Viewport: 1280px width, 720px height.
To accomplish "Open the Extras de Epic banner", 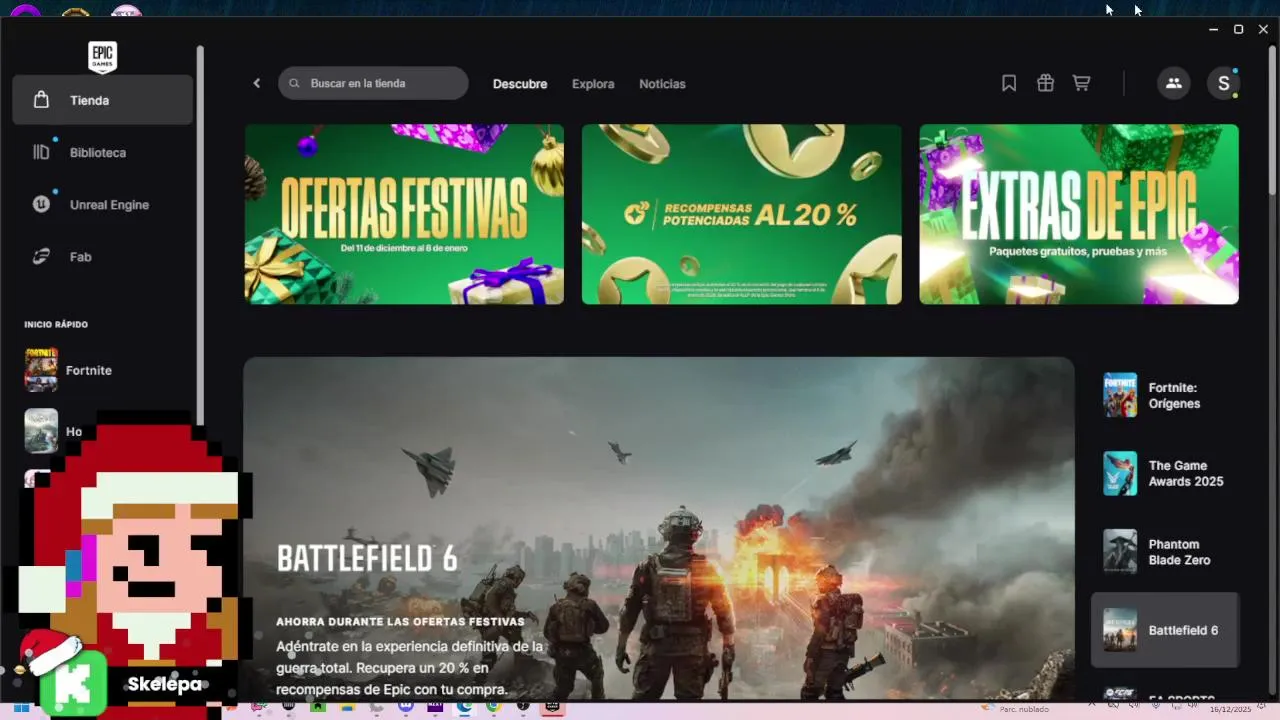I will tap(1079, 214).
